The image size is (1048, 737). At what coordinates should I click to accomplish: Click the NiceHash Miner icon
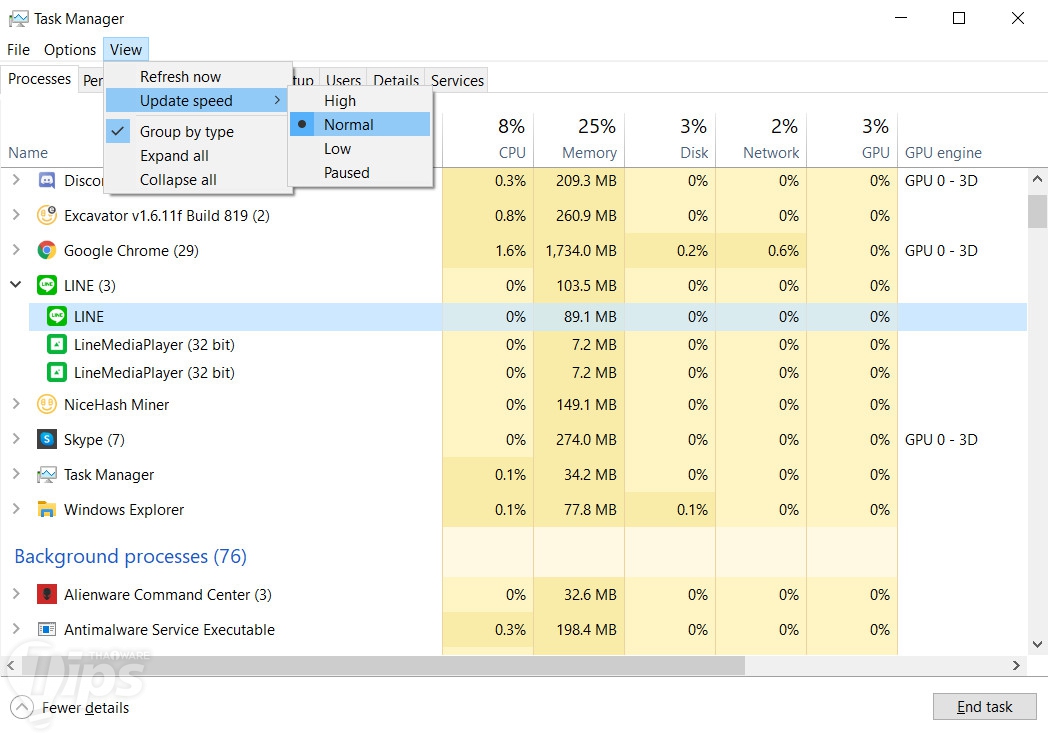point(47,405)
